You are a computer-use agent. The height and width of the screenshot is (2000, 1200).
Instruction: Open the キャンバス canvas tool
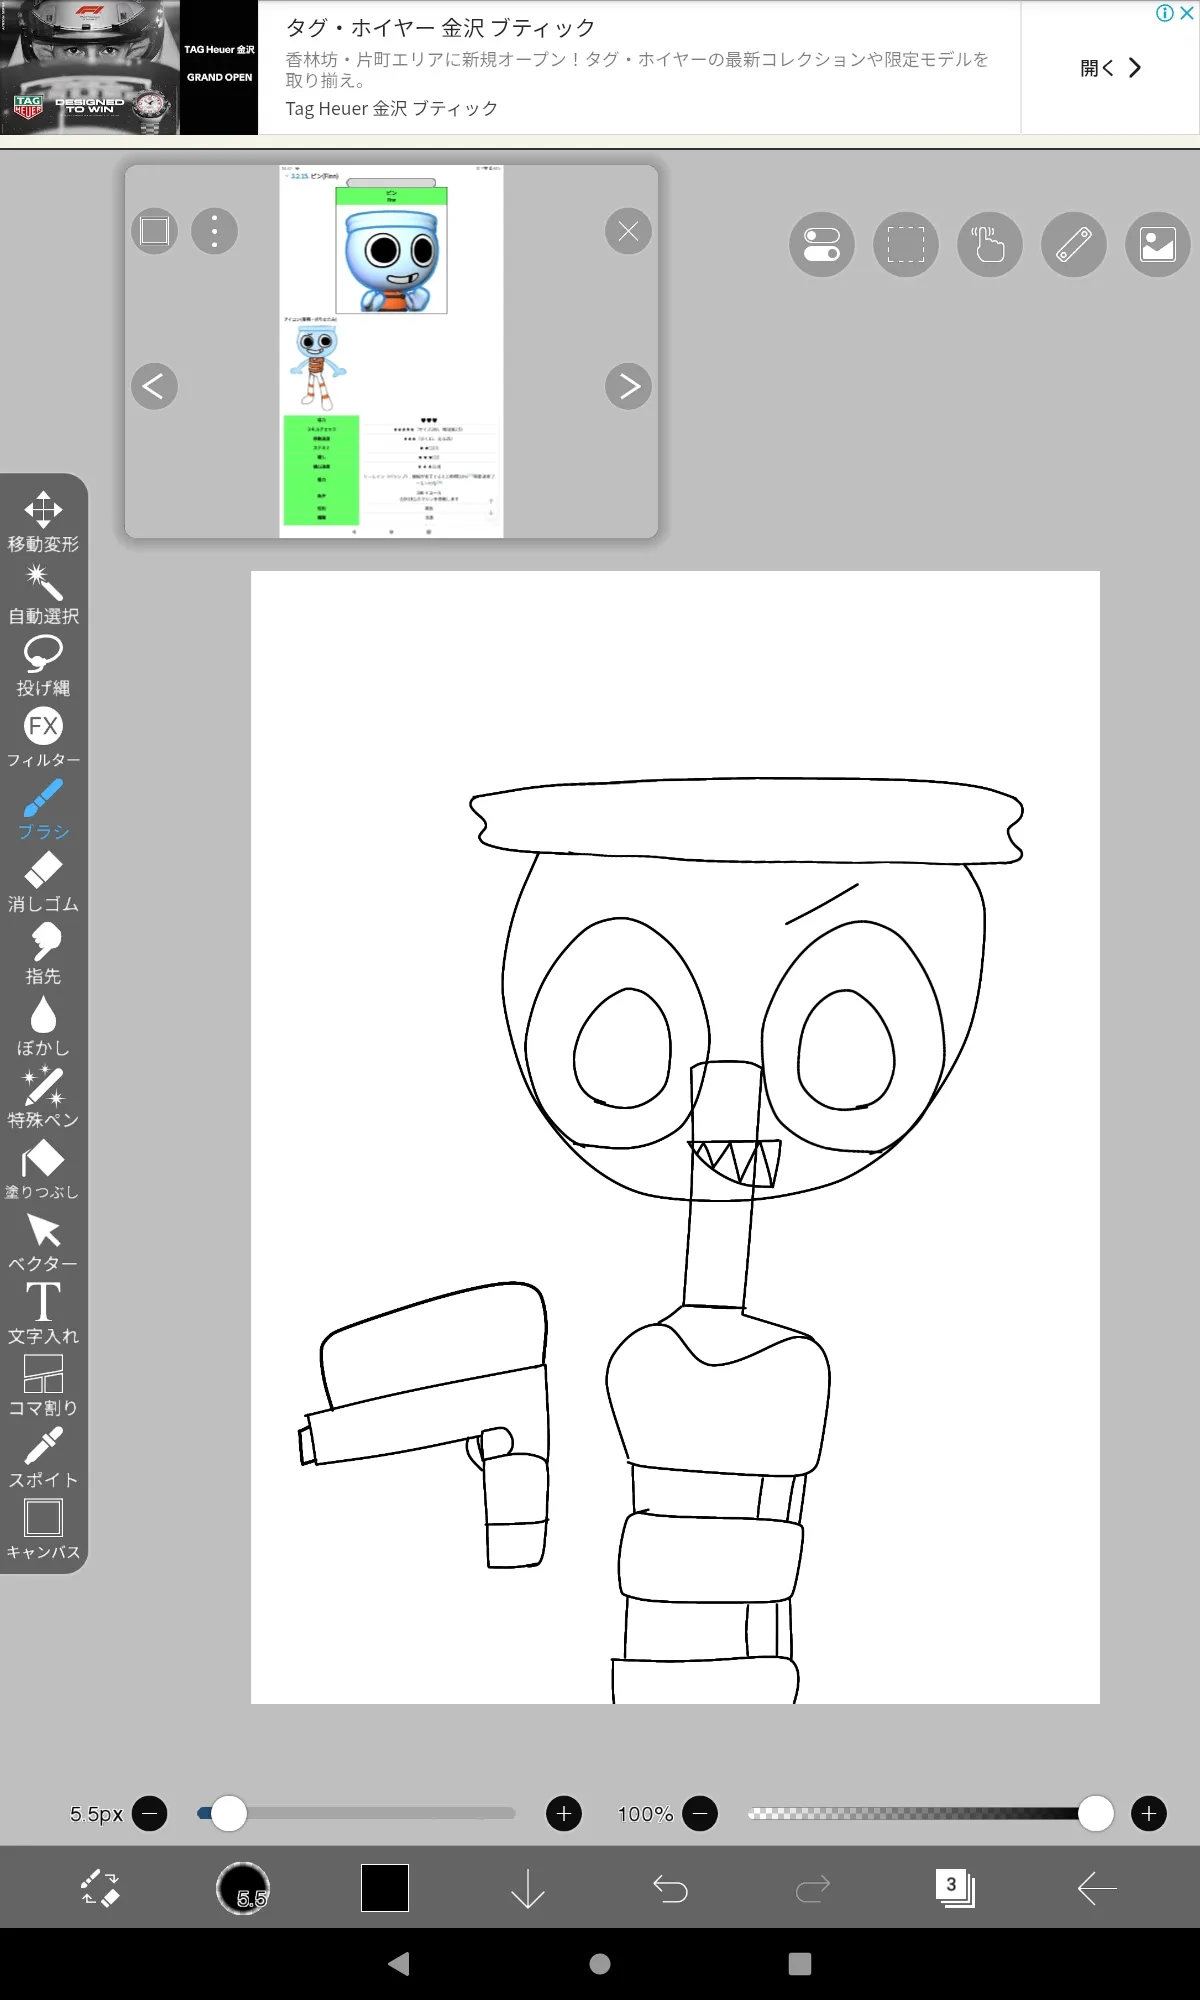coord(43,1530)
